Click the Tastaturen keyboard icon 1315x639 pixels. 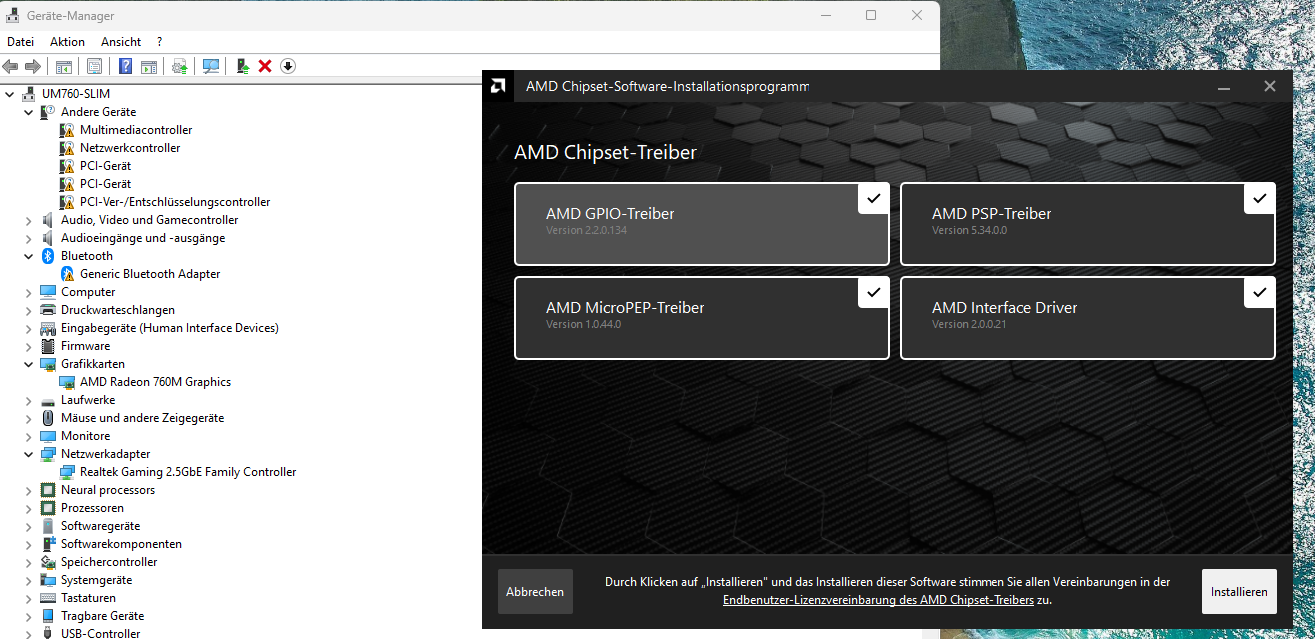tap(48, 598)
